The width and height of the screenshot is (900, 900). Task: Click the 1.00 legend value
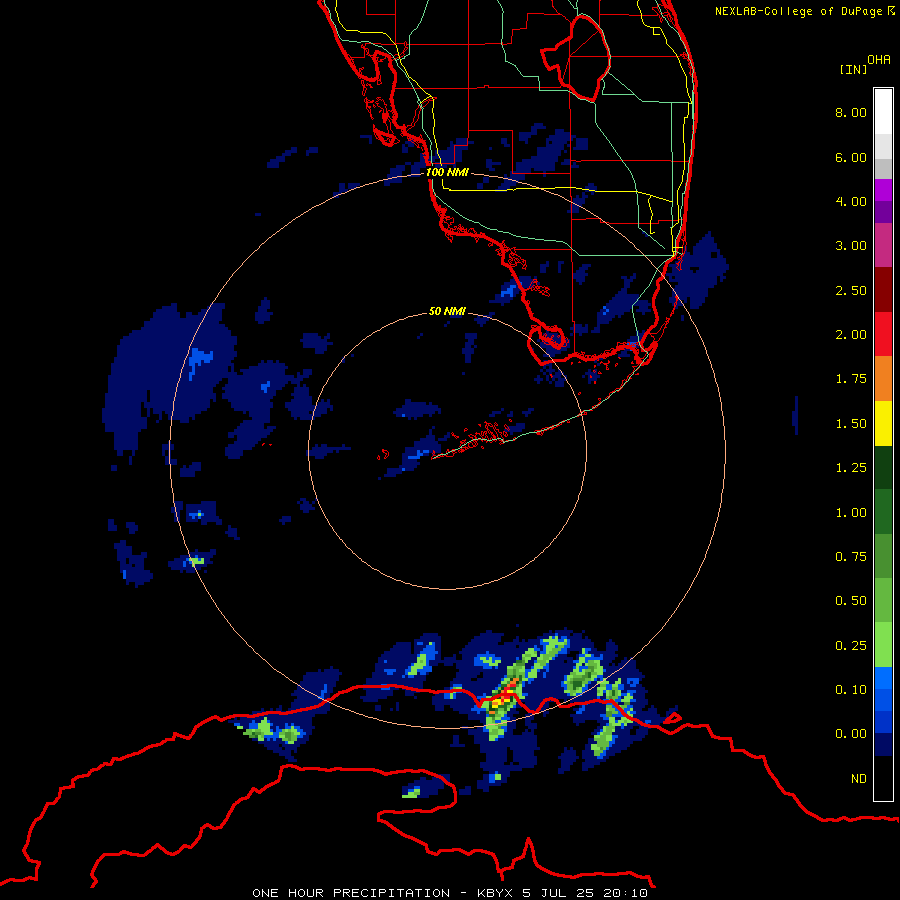point(851,513)
